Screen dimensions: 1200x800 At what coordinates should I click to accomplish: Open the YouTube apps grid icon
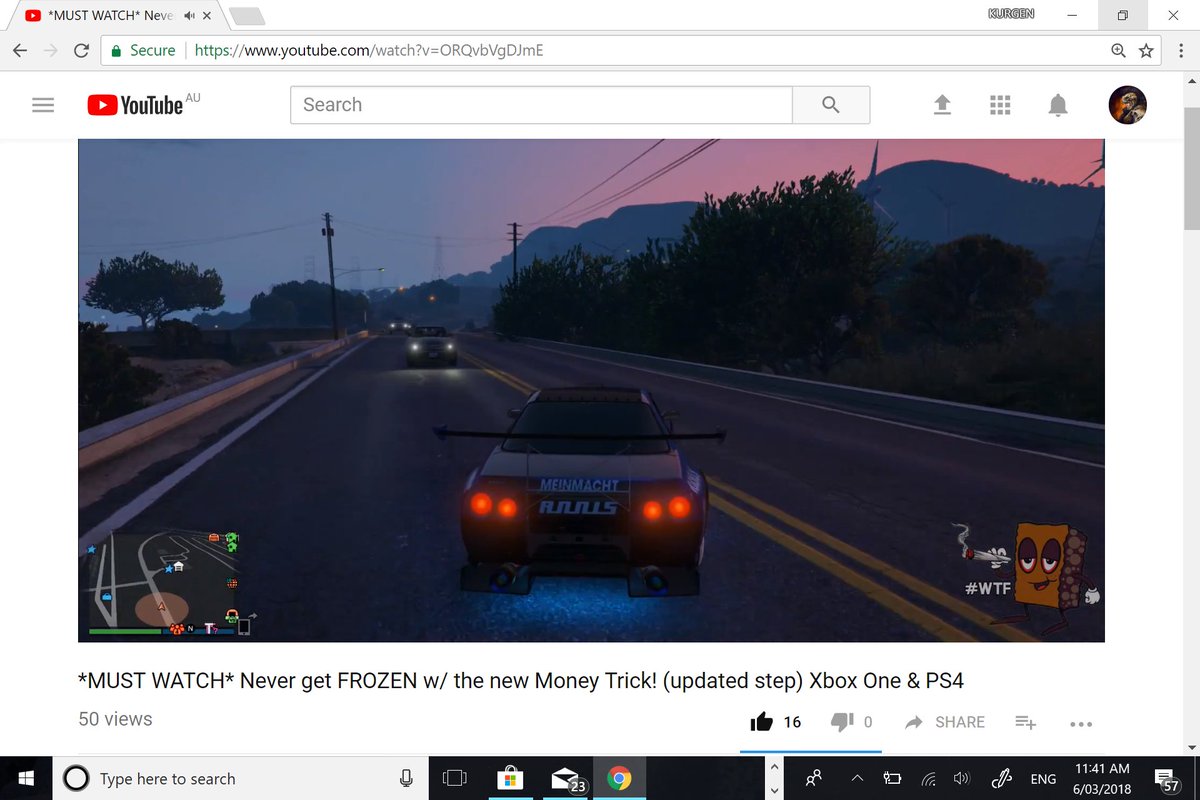pyautogui.click(x=1000, y=105)
